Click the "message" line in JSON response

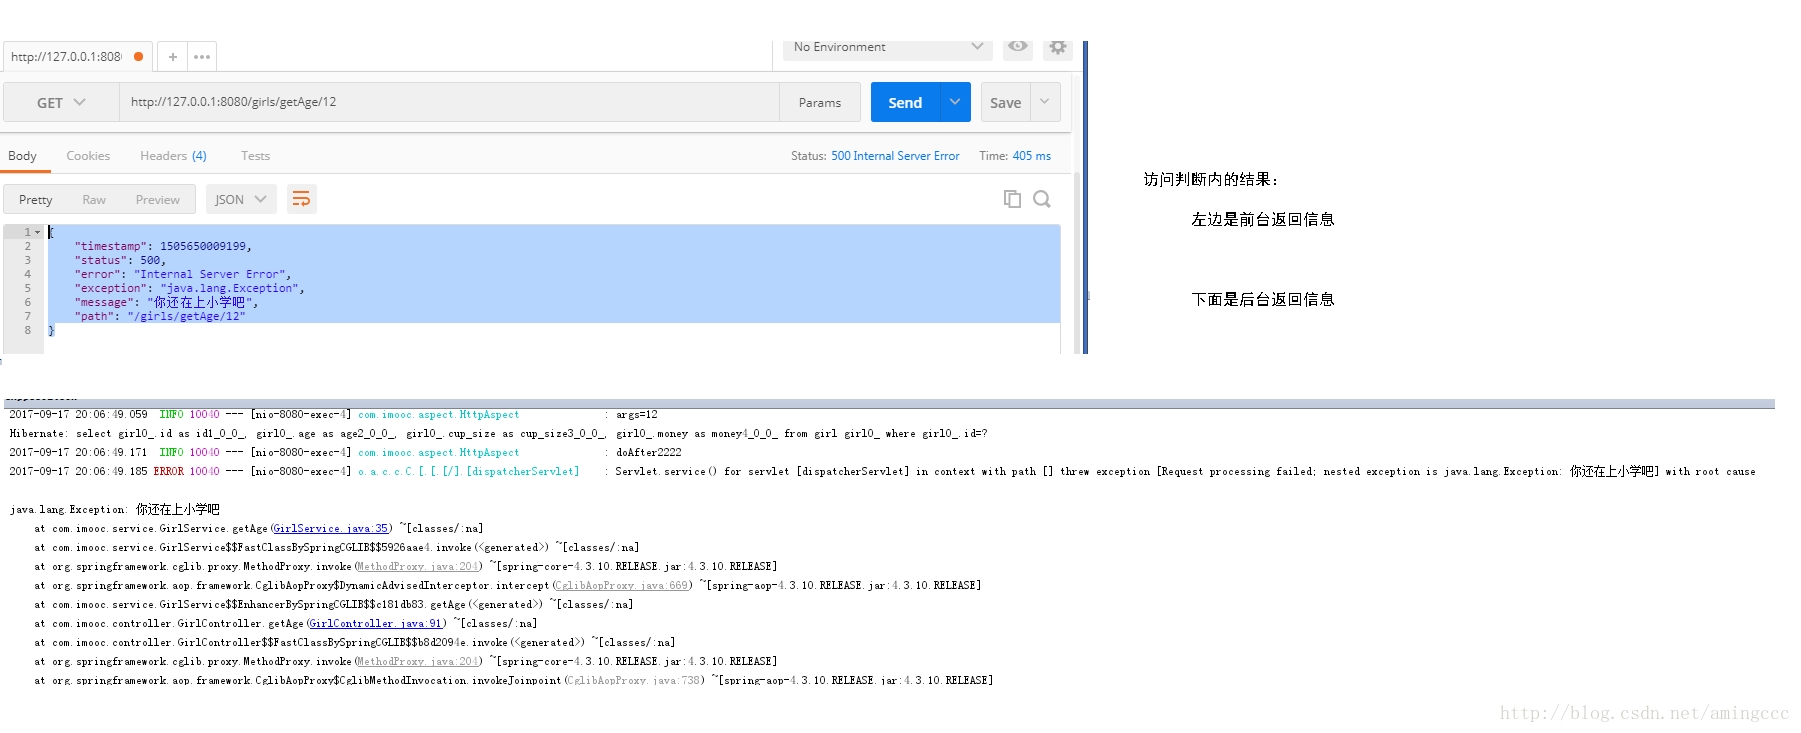166,302
